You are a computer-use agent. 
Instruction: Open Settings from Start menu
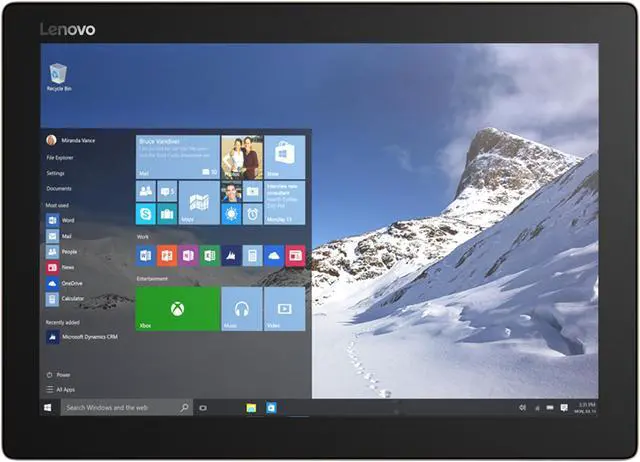point(55,173)
